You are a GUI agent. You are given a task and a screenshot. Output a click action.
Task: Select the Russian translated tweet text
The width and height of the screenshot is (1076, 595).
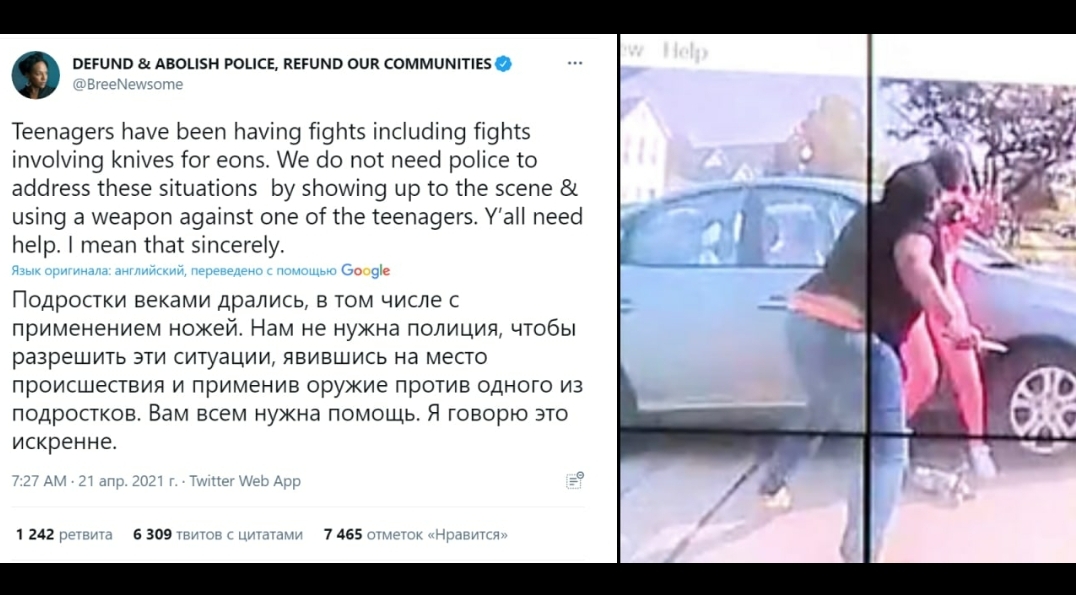[x=297, y=371]
